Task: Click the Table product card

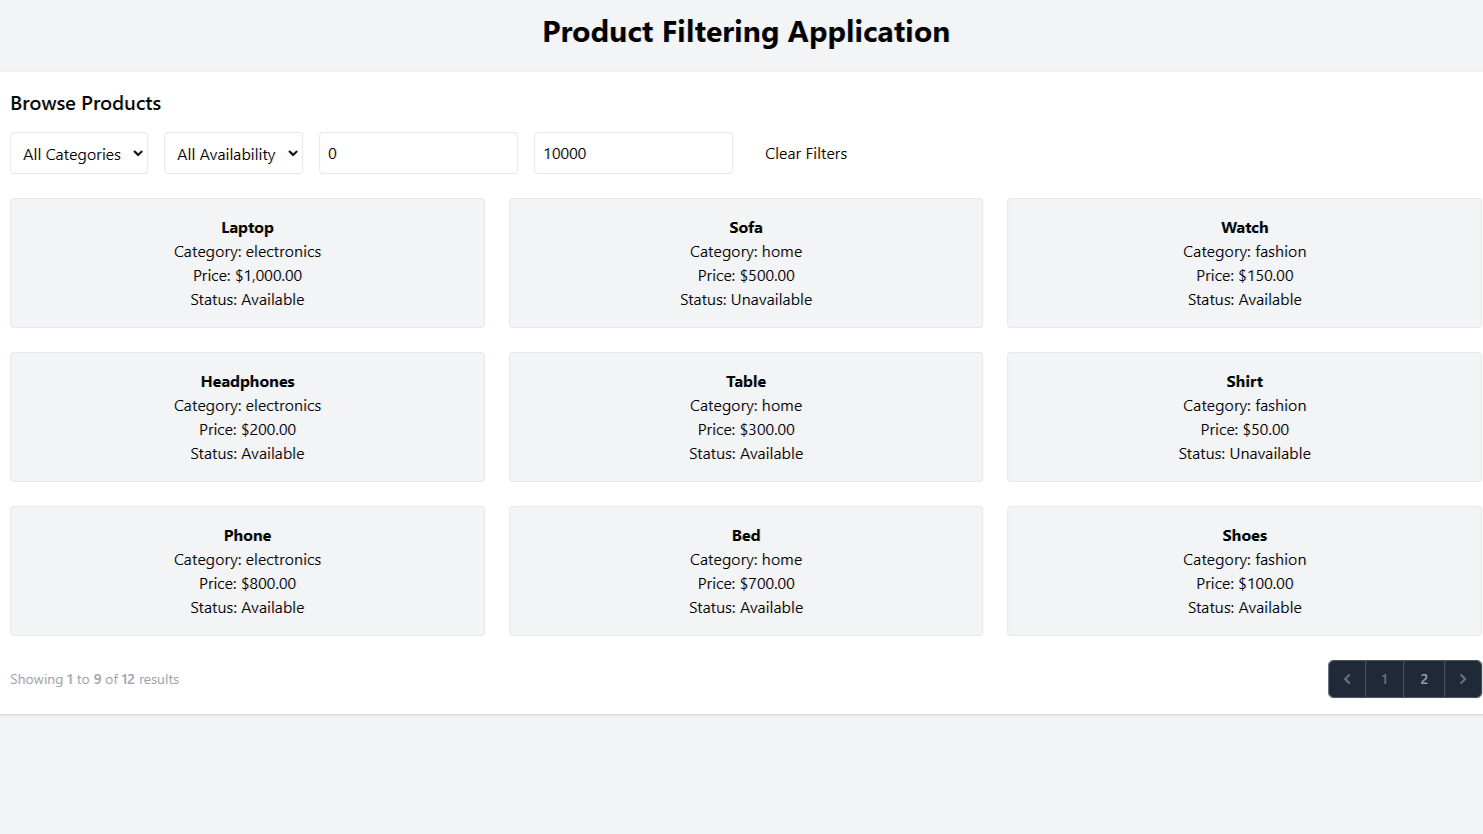Action: [x=745, y=417]
